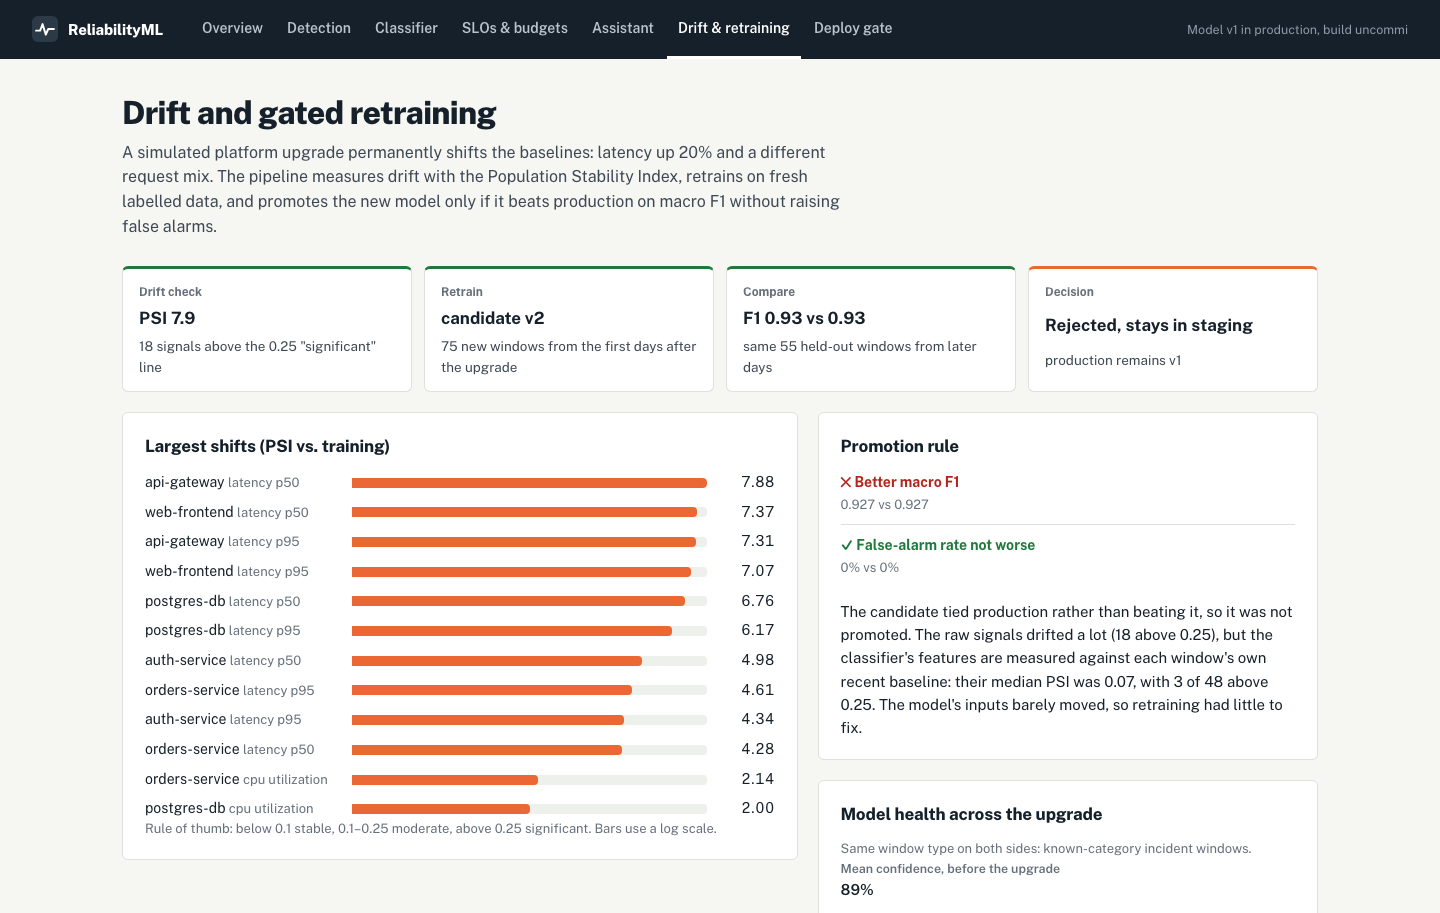Open the Overview tab
This screenshot has width=1440, height=913.
pos(232,28)
